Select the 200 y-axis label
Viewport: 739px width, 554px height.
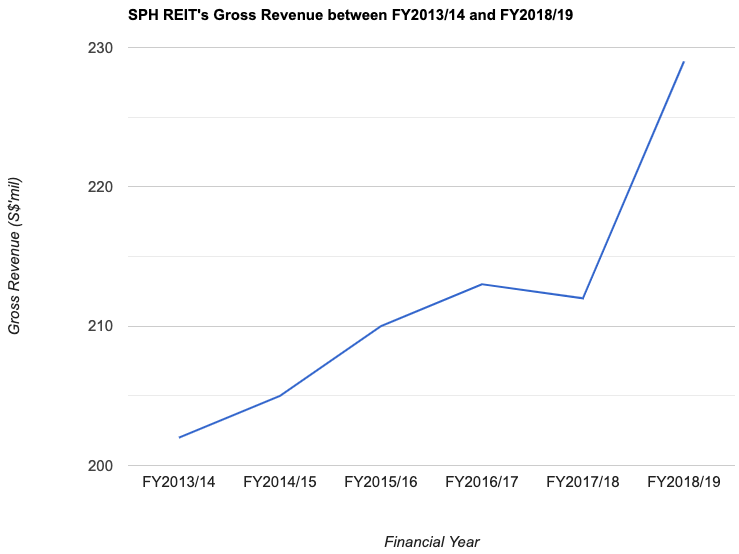100,466
